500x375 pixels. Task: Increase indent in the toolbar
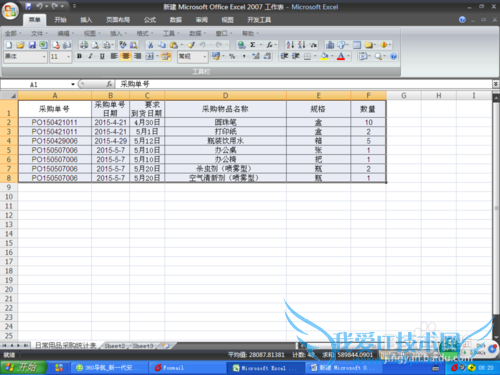(x=296, y=56)
